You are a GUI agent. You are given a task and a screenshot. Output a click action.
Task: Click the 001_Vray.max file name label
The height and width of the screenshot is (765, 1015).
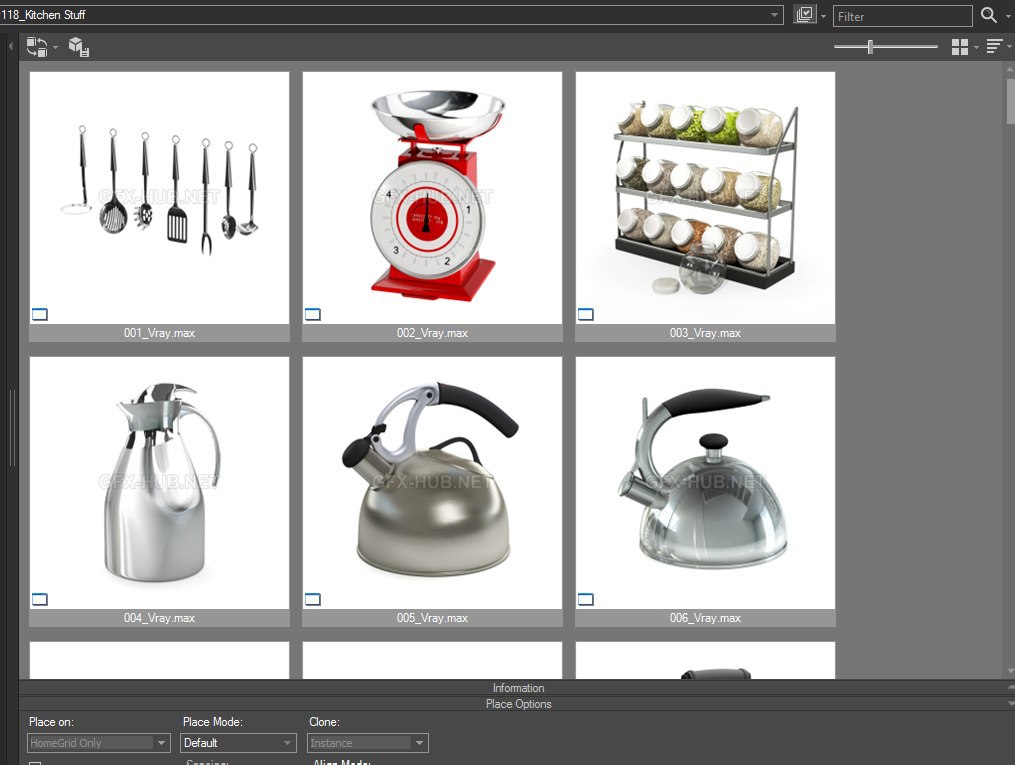pos(159,333)
